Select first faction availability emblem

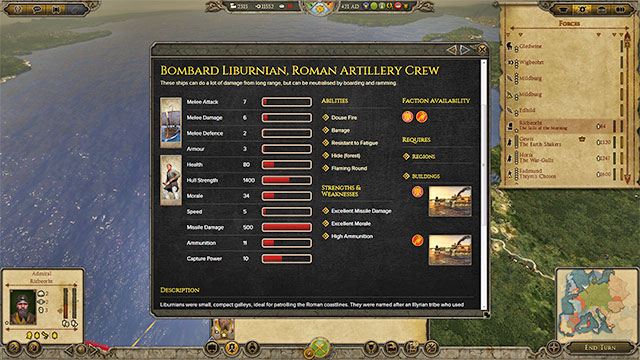[x=407, y=117]
